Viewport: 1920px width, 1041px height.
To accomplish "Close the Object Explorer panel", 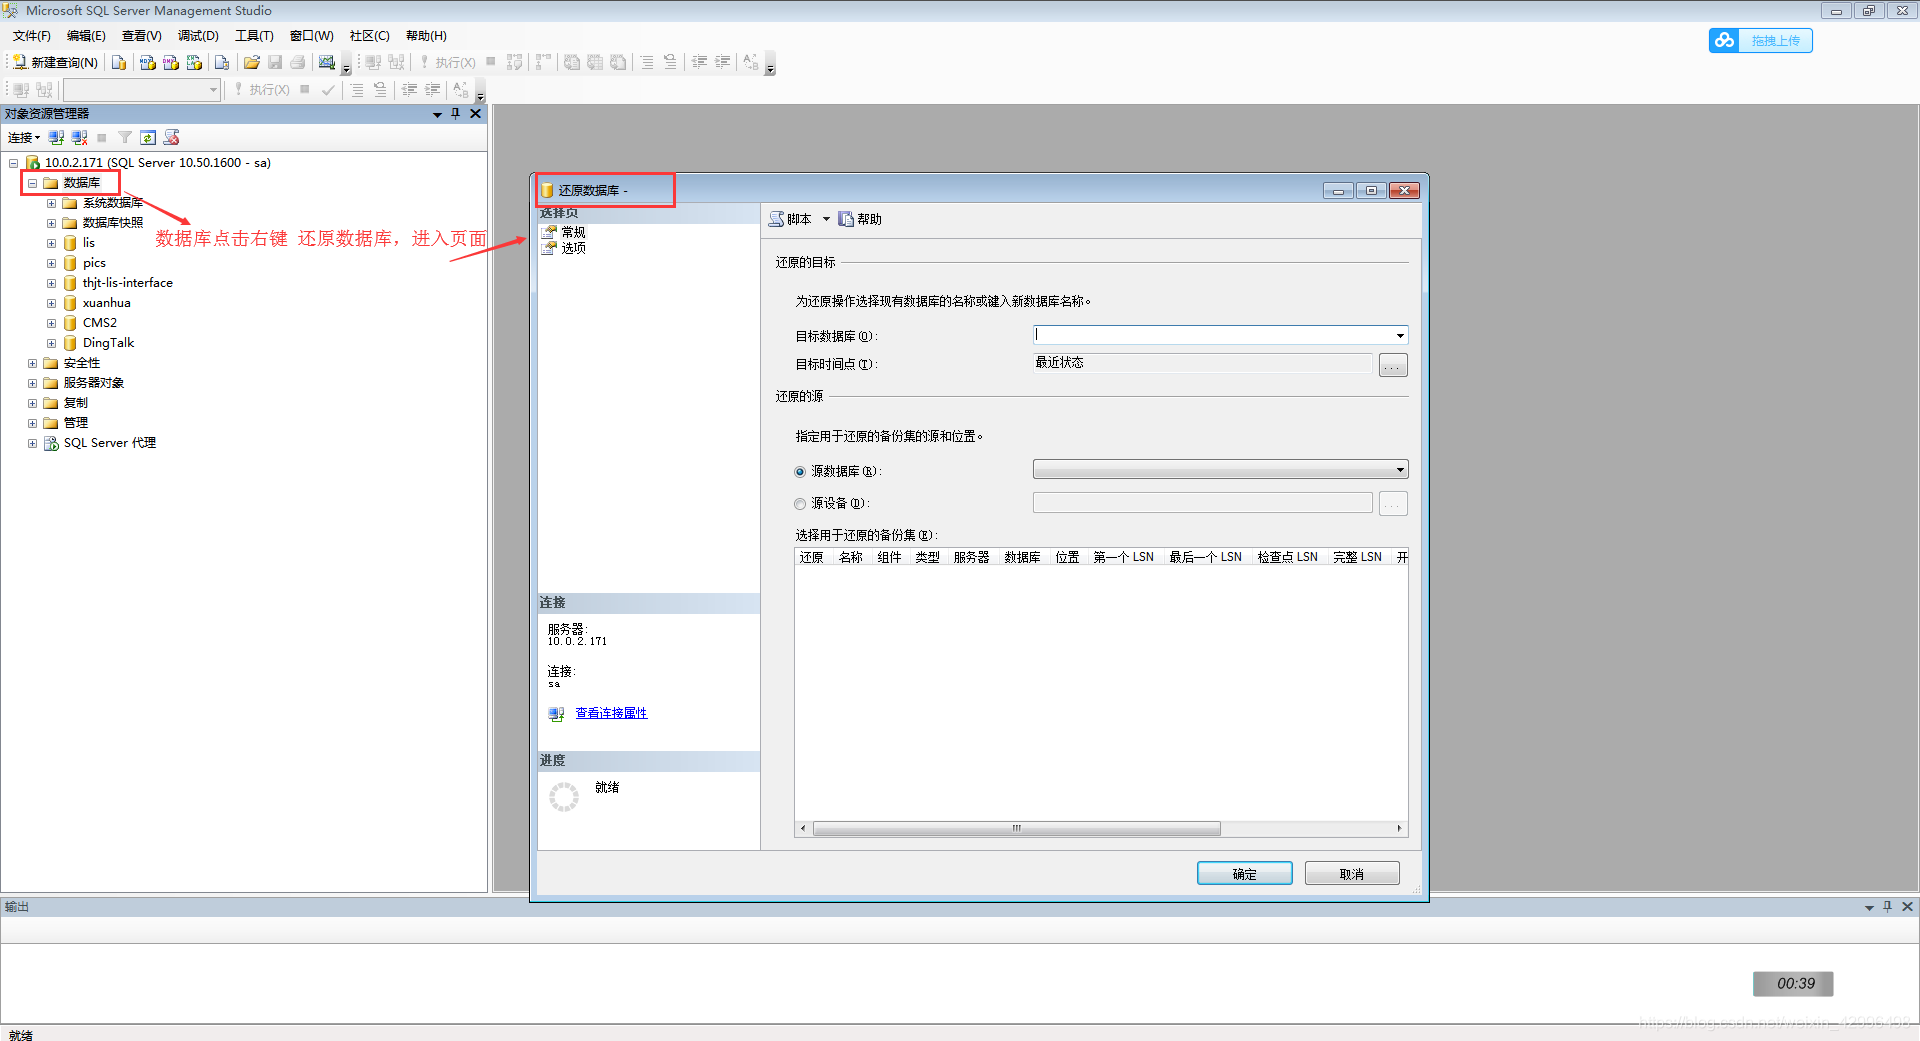I will [x=476, y=113].
